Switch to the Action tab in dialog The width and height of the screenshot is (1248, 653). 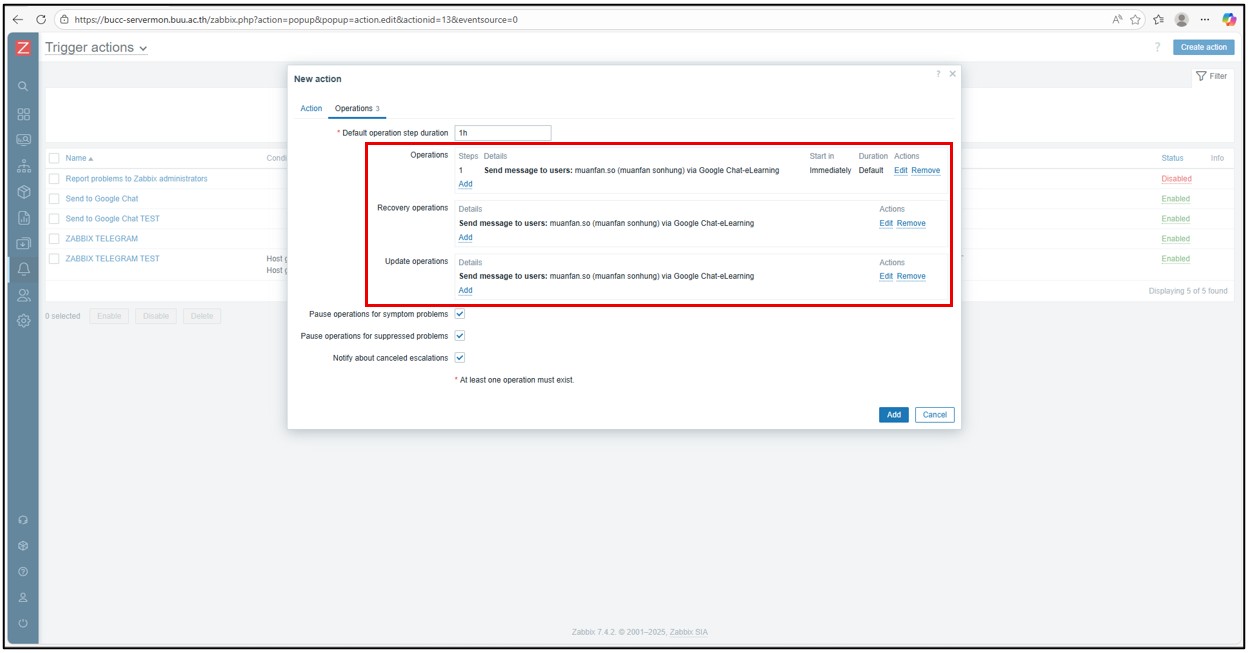(x=311, y=108)
